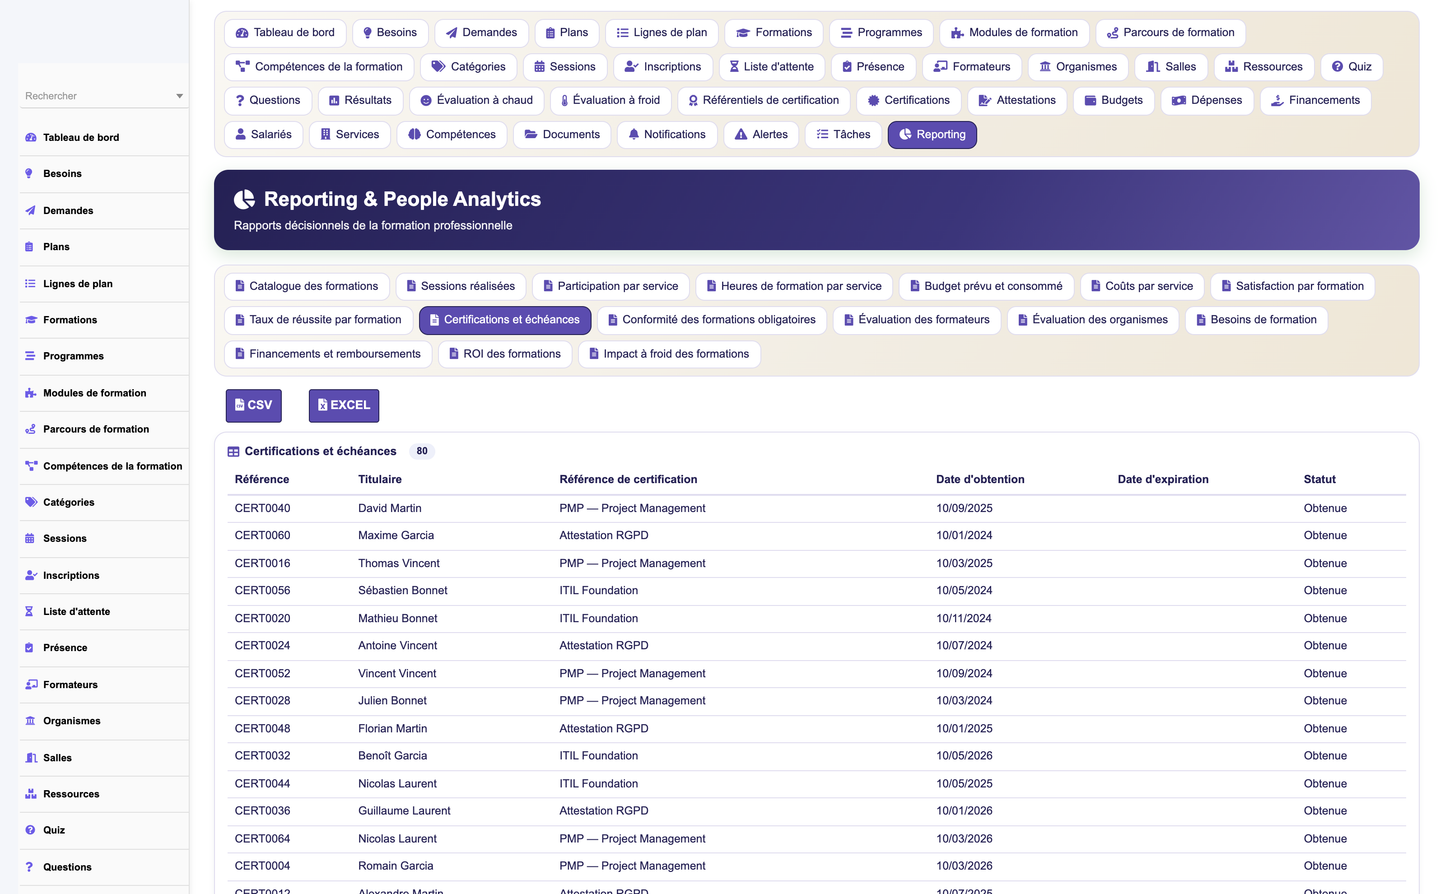Click the Liste d'attente hourglass sidebar icon

[x=29, y=612]
